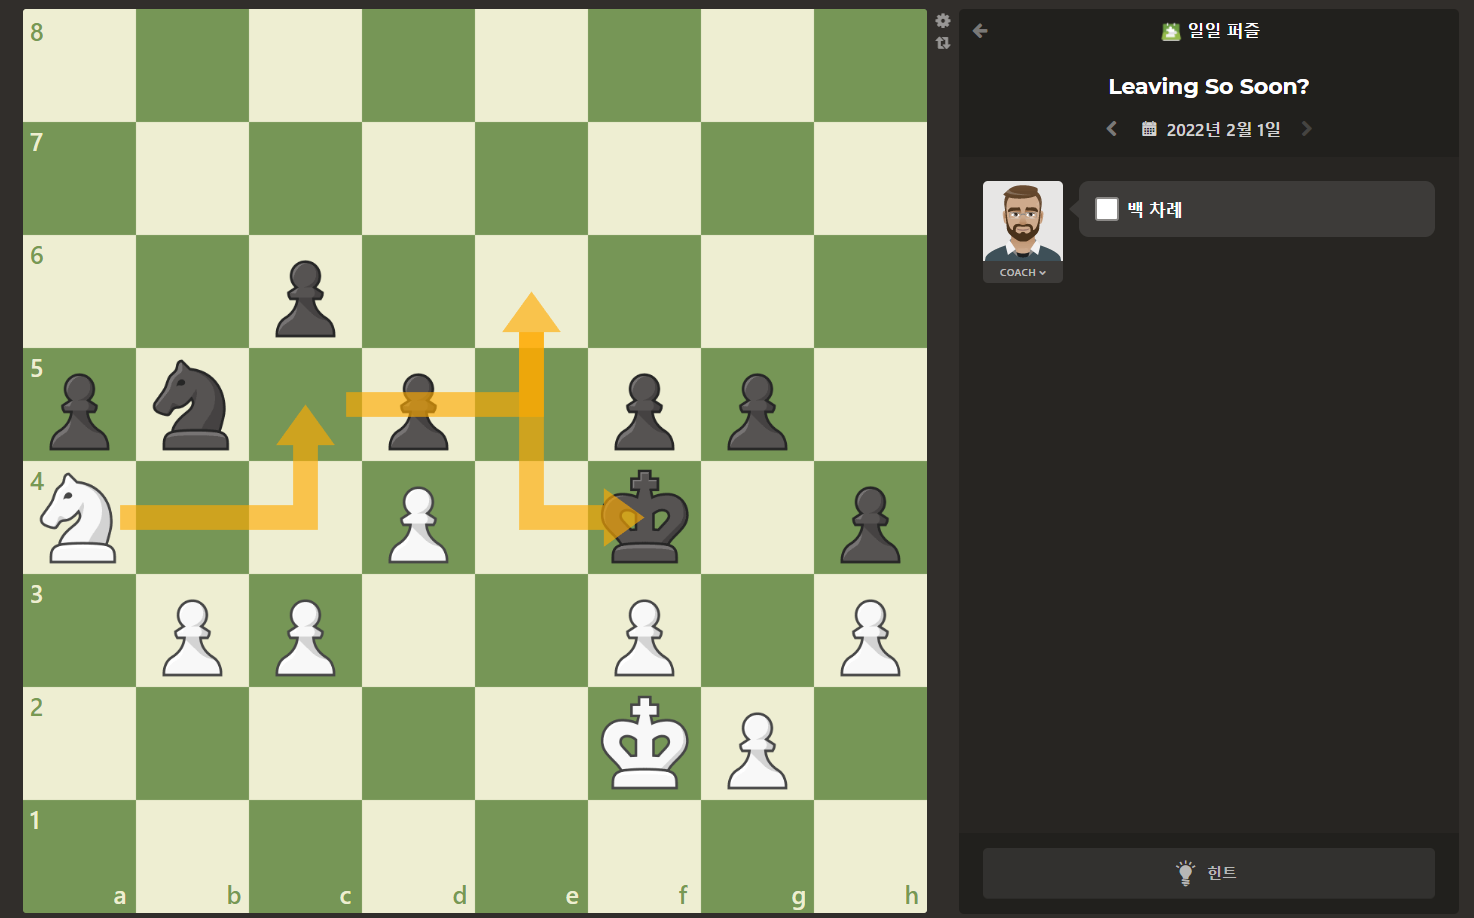
Task: Go back using the left arrow
Action: [980, 31]
